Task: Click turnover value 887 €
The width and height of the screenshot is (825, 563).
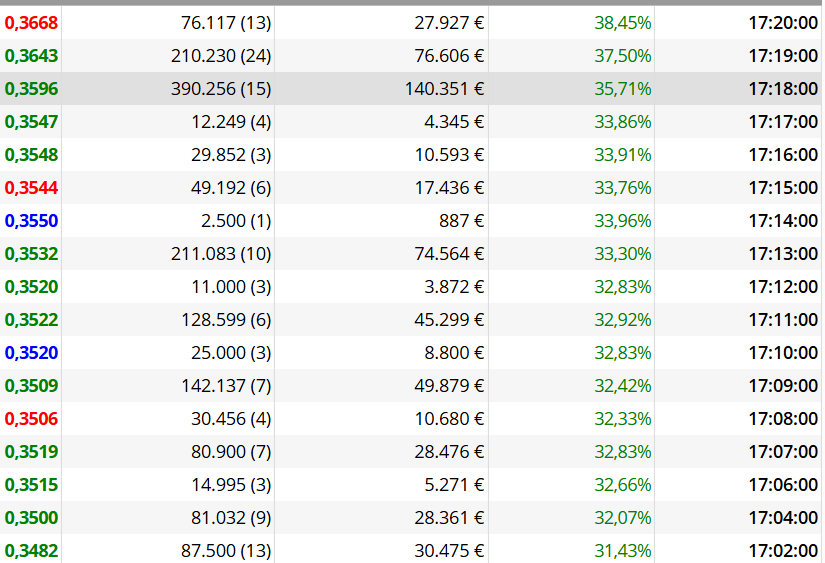Action: [461, 221]
